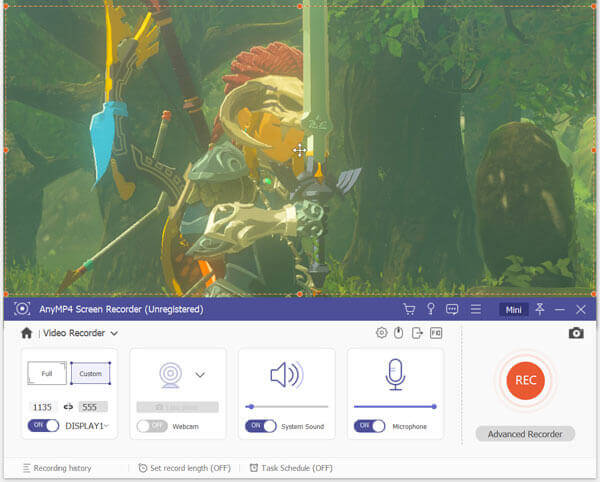Click the microphone icon
The width and height of the screenshot is (600, 482).
395,375
